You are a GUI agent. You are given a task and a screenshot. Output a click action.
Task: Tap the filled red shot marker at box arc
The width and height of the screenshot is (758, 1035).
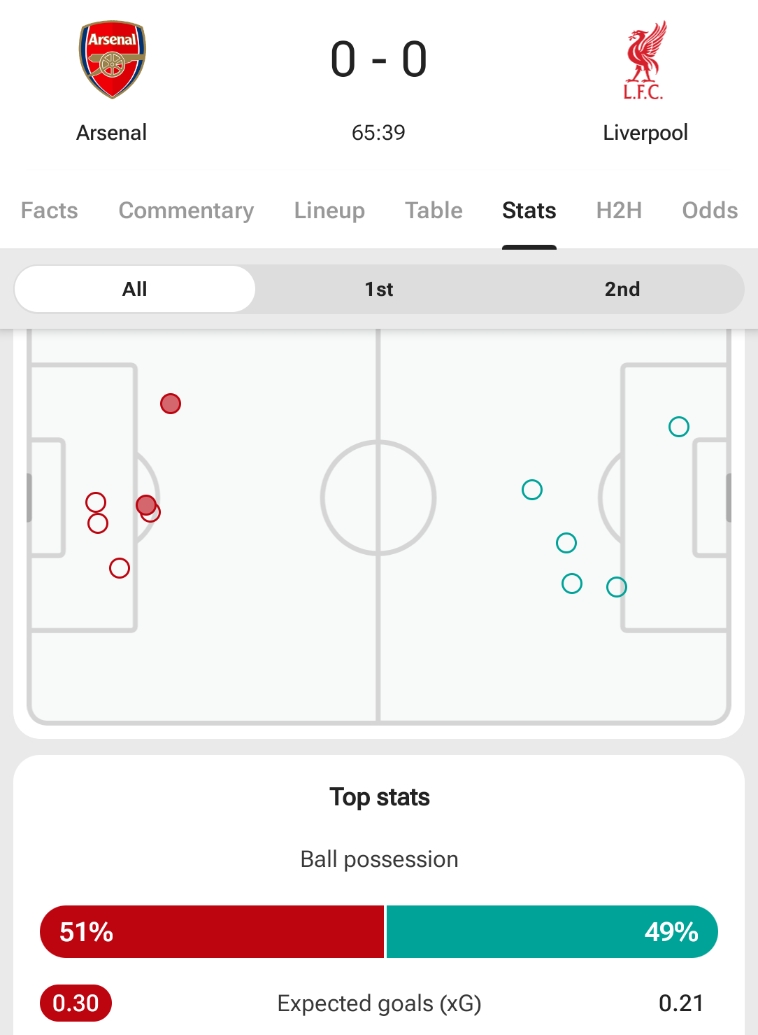coord(146,505)
